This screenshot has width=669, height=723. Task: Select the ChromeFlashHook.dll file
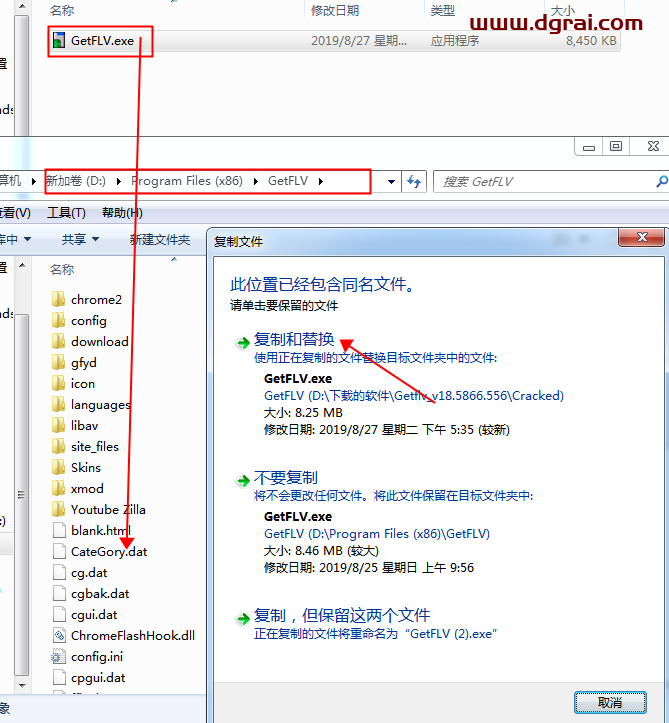pos(123,635)
